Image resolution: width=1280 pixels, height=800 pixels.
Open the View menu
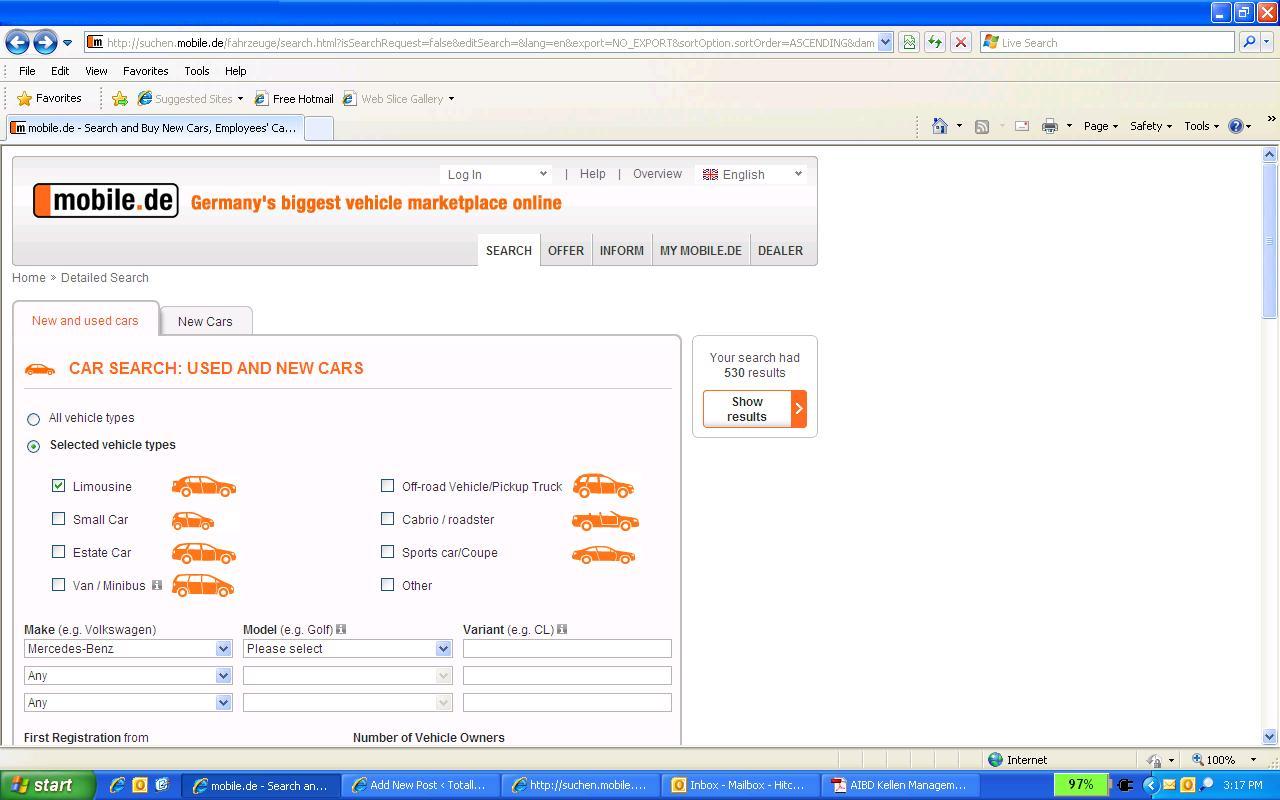point(96,71)
